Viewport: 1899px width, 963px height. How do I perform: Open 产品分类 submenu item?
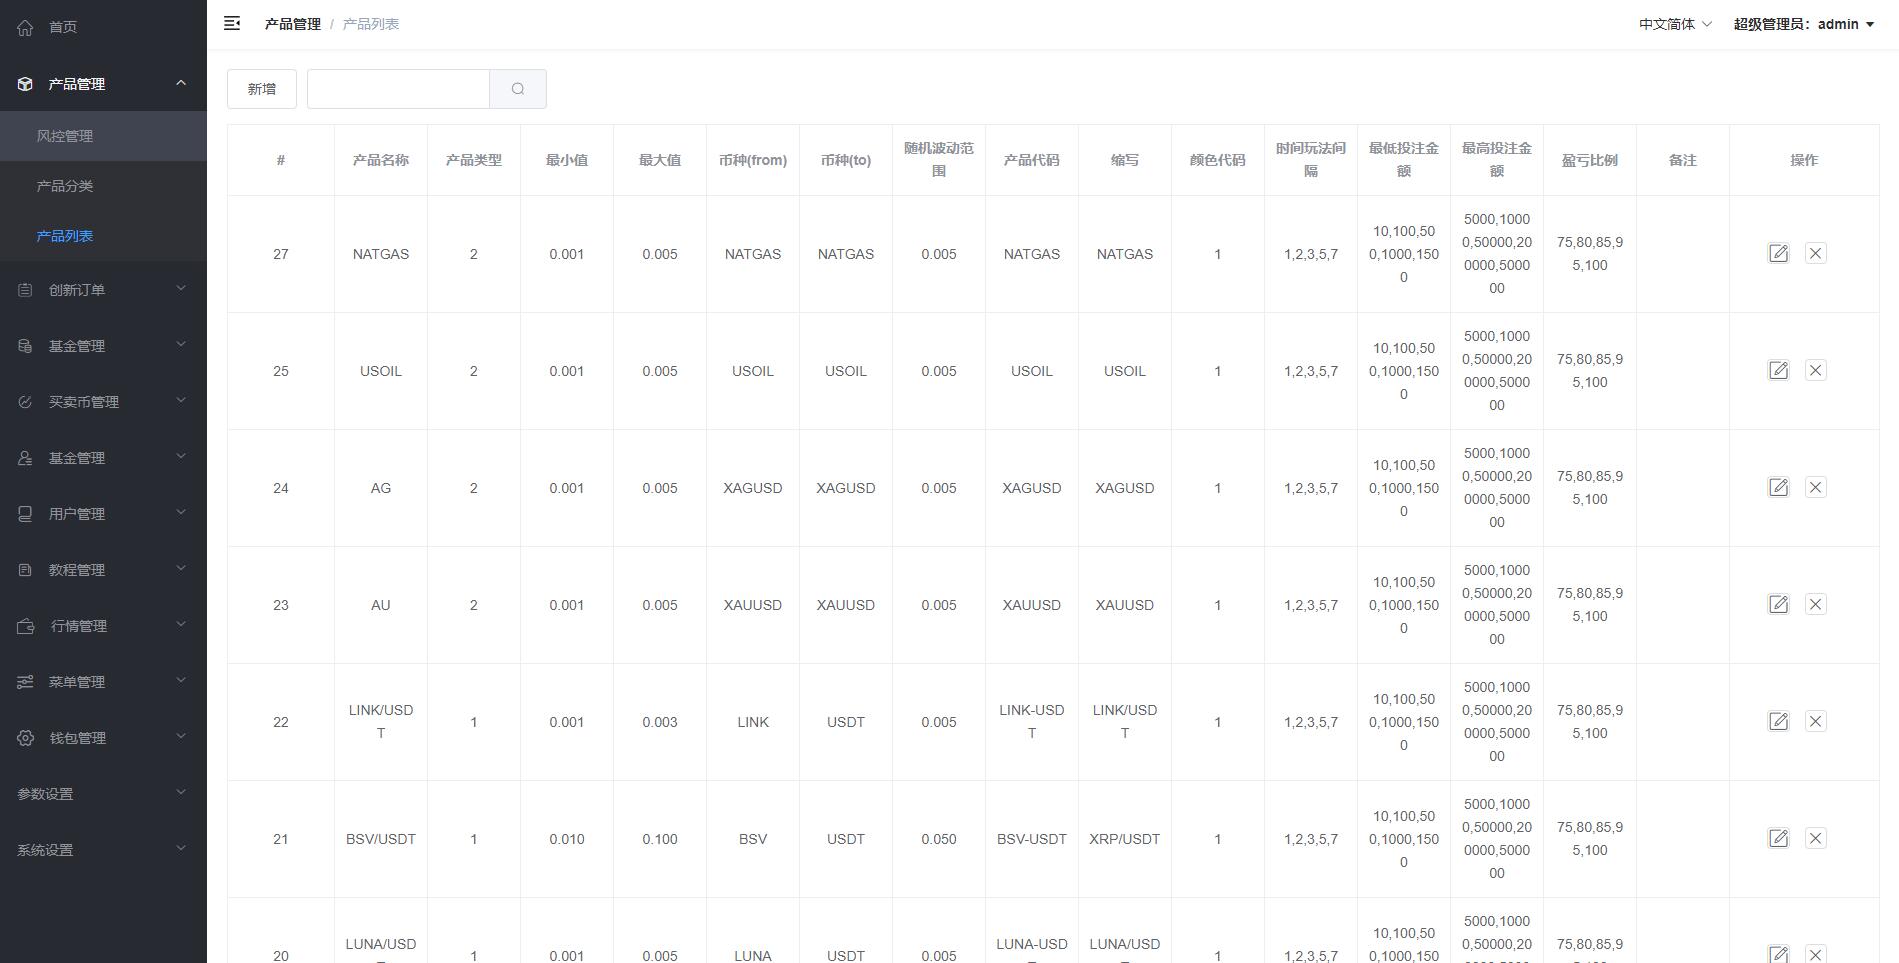point(65,186)
